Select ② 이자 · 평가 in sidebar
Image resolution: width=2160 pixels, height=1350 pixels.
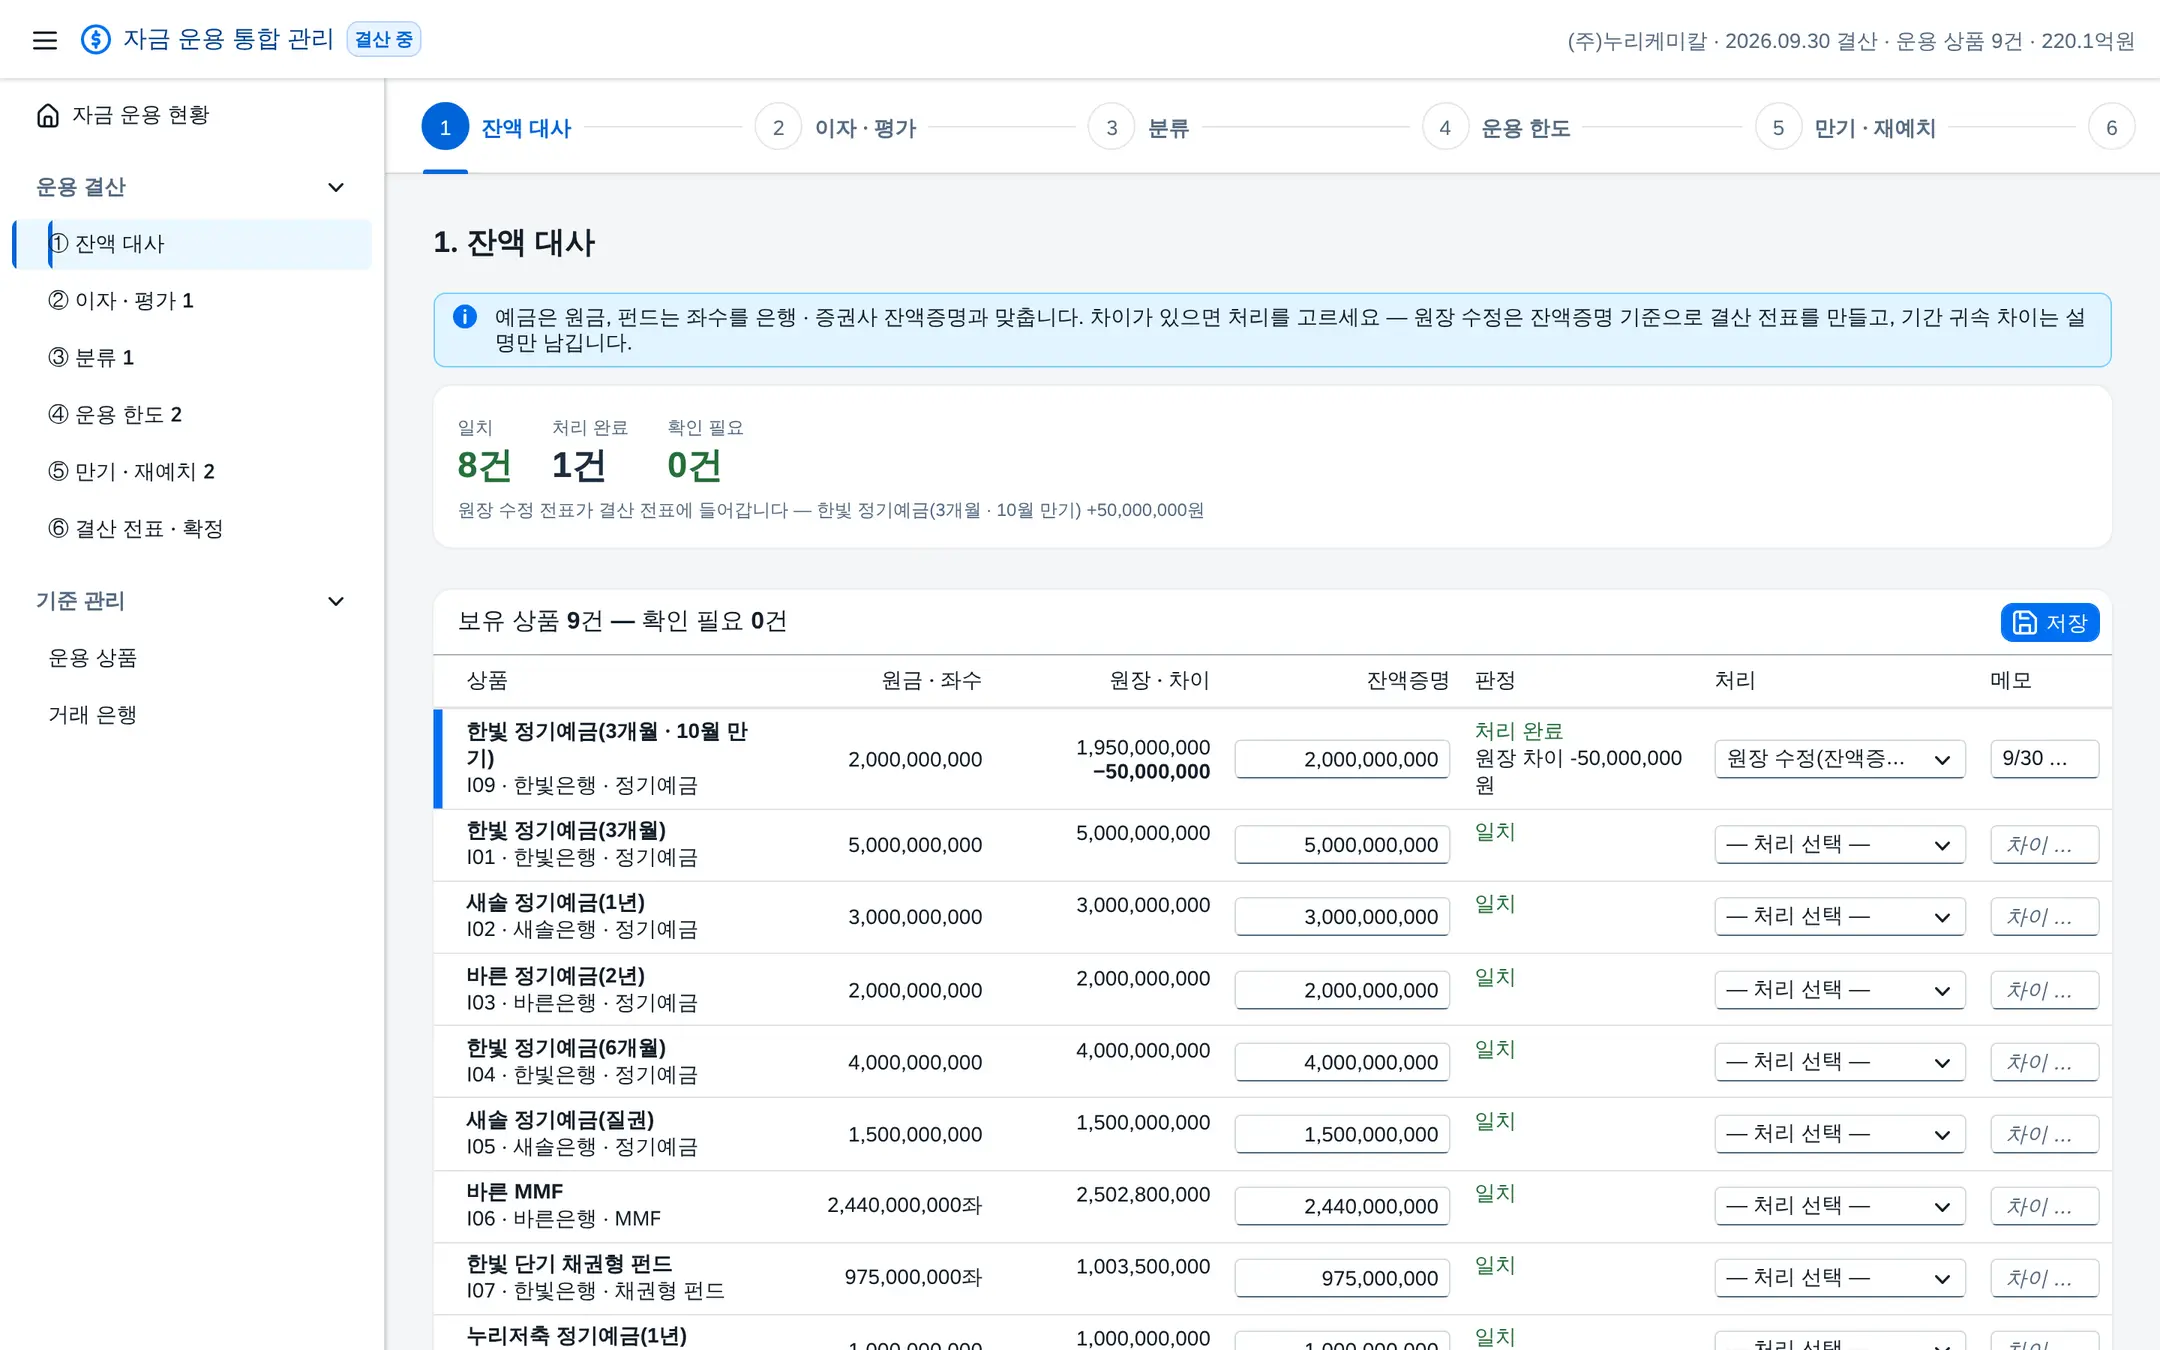click(192, 301)
